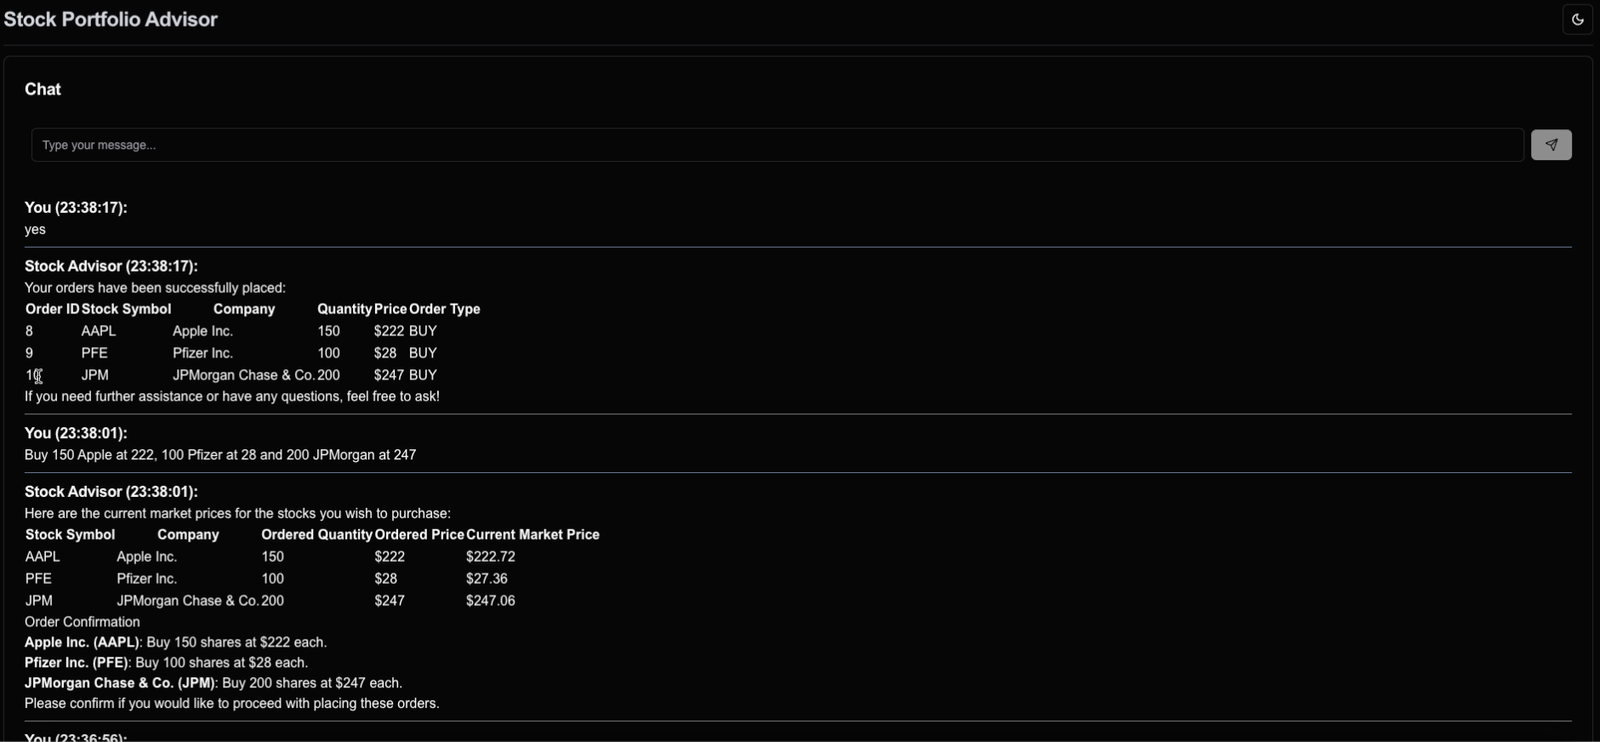
Task: Click bold 'Apple Inc. (AAPL)' confirmation text
Action: (x=82, y=642)
